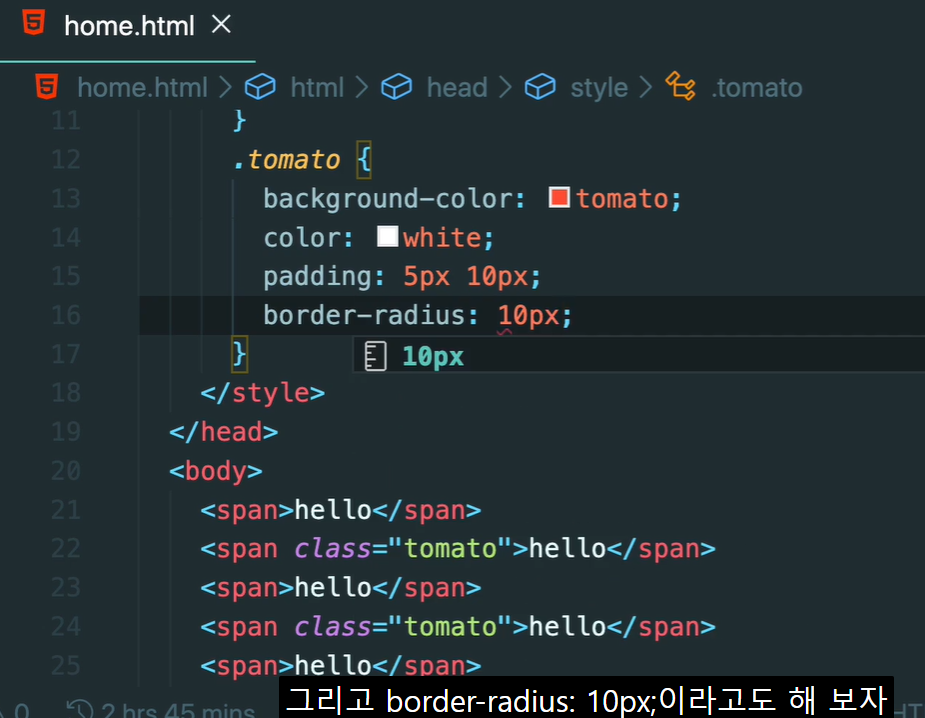Open the tomato color swatch picker
The image size is (925, 718).
[x=559, y=198]
